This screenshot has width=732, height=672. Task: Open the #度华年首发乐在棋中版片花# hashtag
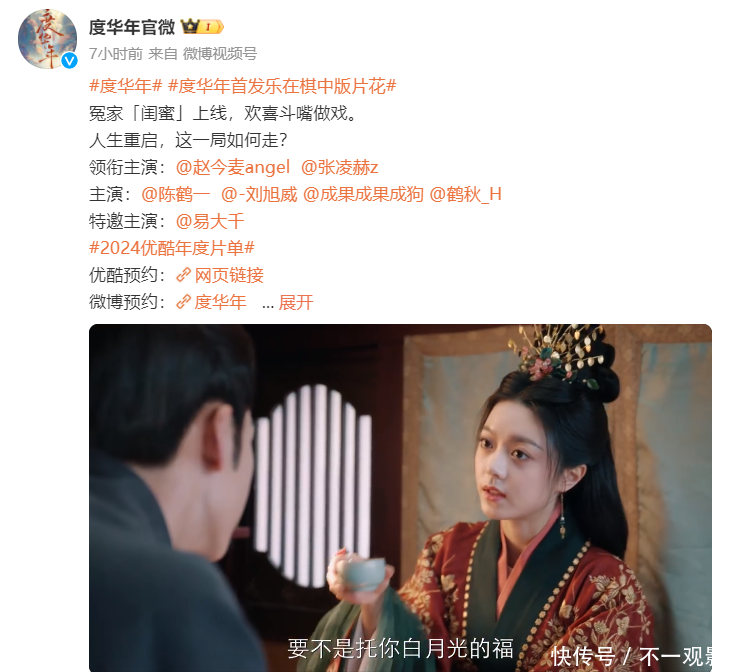click(x=282, y=86)
